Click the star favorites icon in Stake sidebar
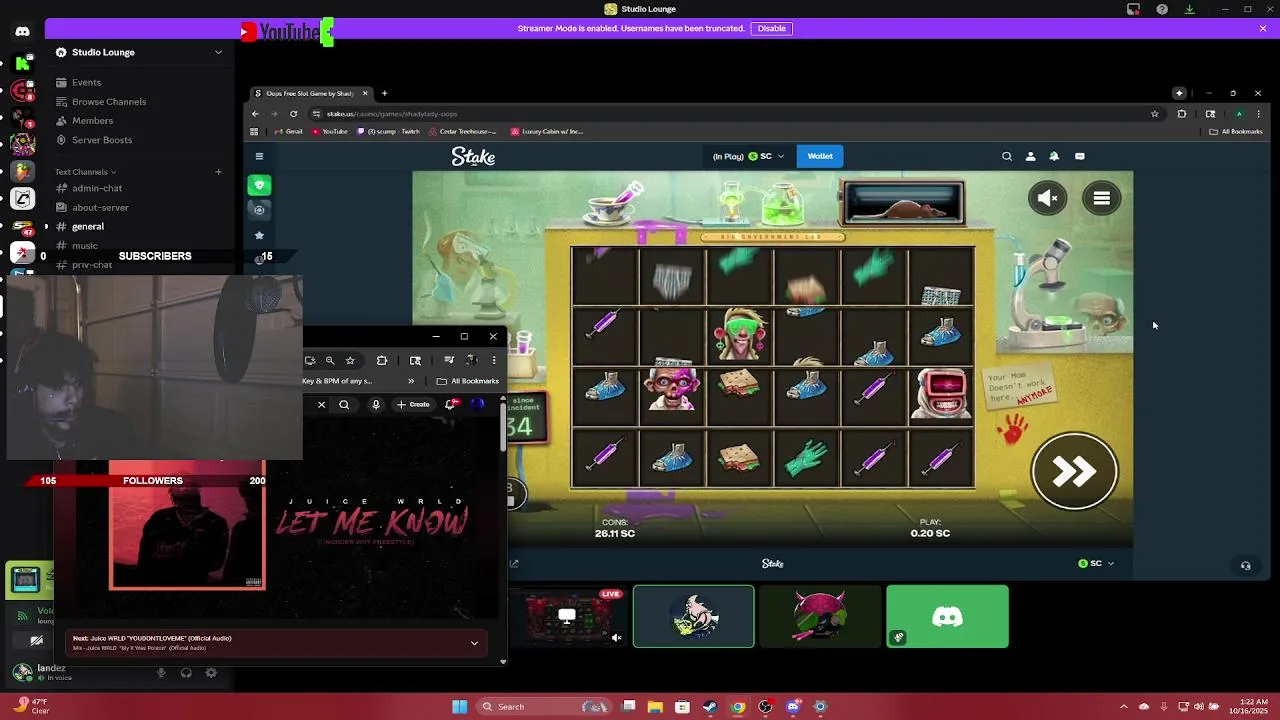The height and width of the screenshot is (720, 1280). pyautogui.click(x=259, y=235)
